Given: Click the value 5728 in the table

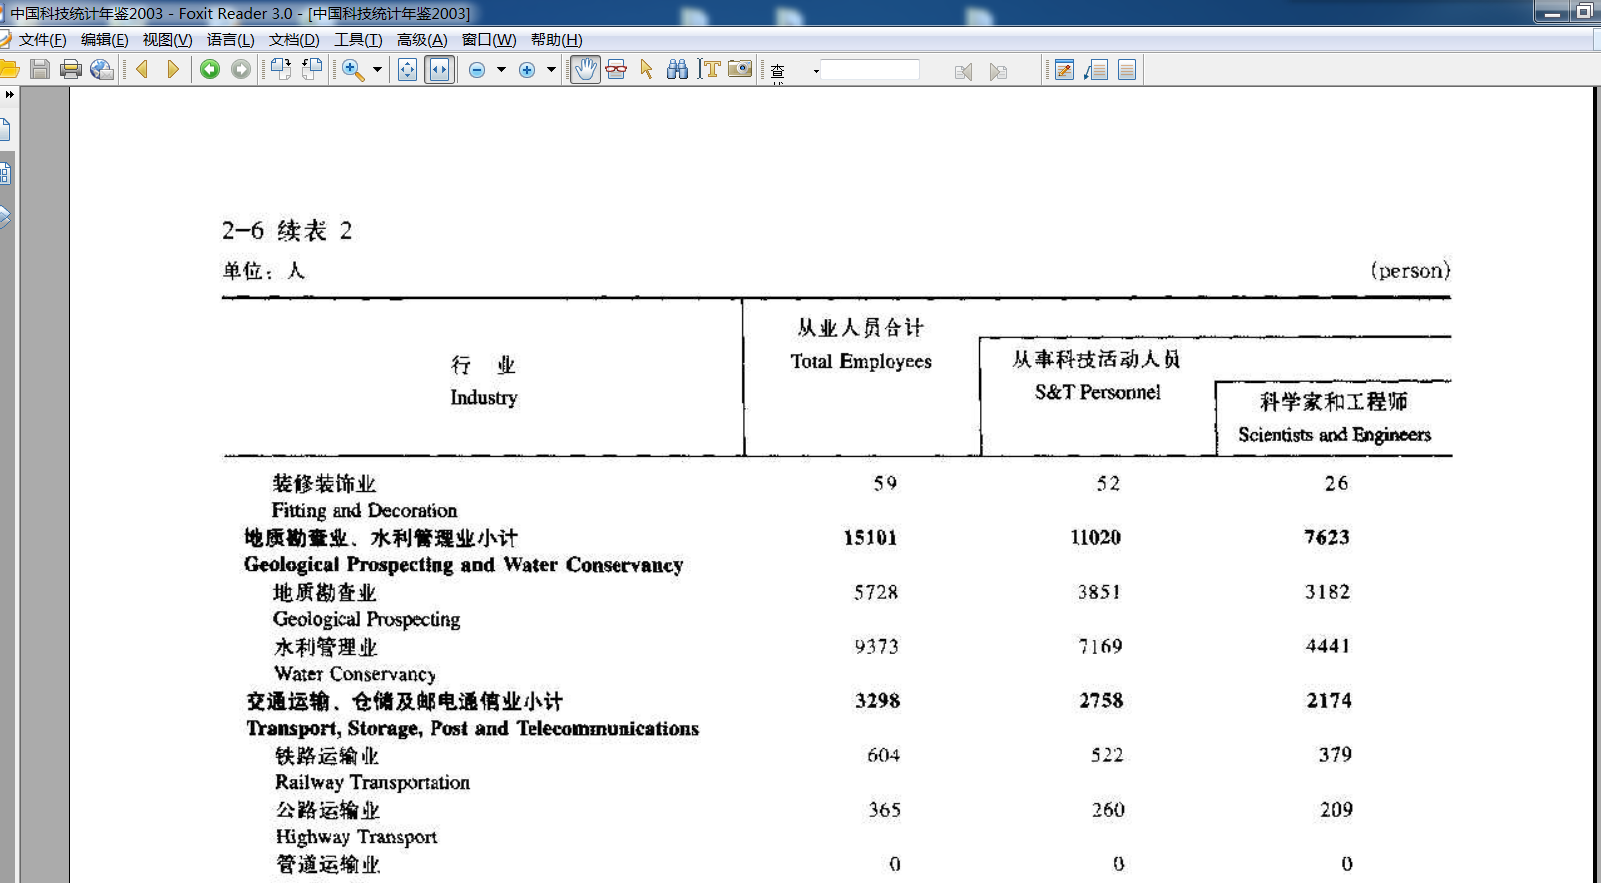Looking at the screenshot, I should 876,592.
